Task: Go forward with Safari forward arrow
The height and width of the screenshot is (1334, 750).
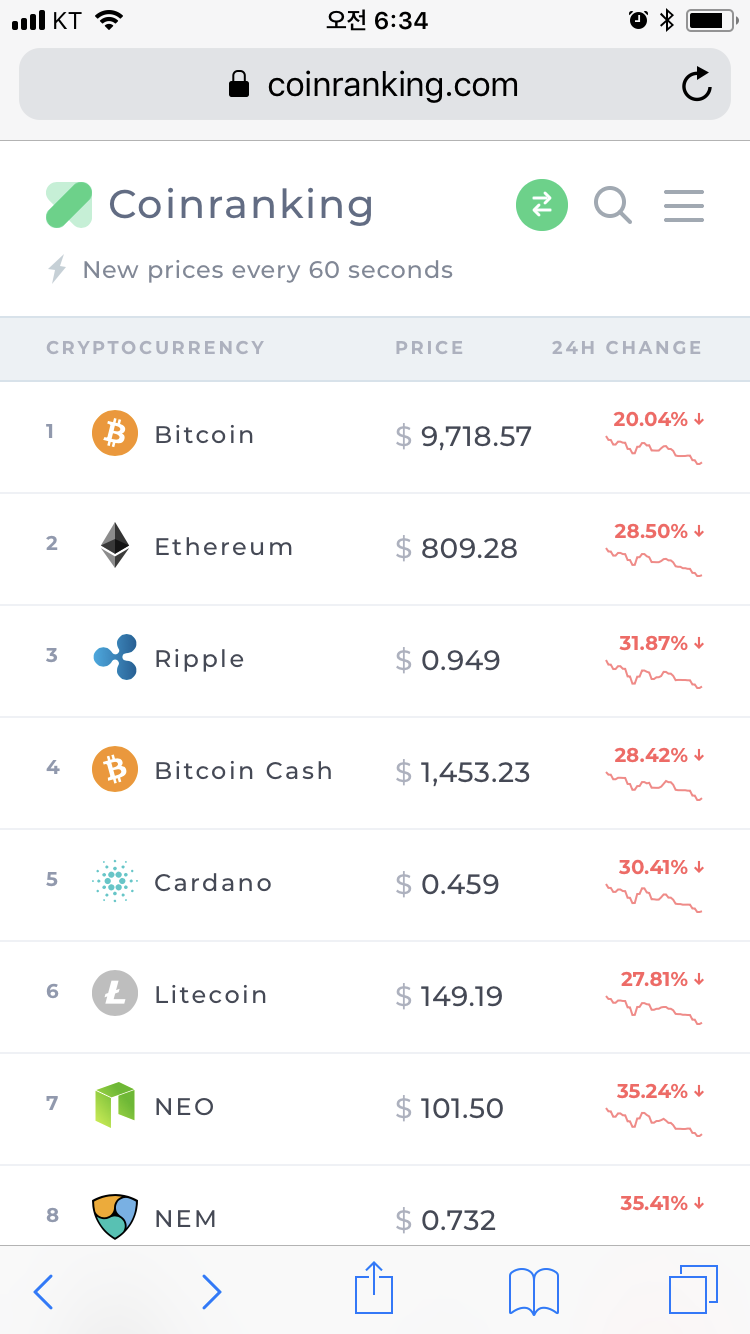Action: coord(211,1291)
